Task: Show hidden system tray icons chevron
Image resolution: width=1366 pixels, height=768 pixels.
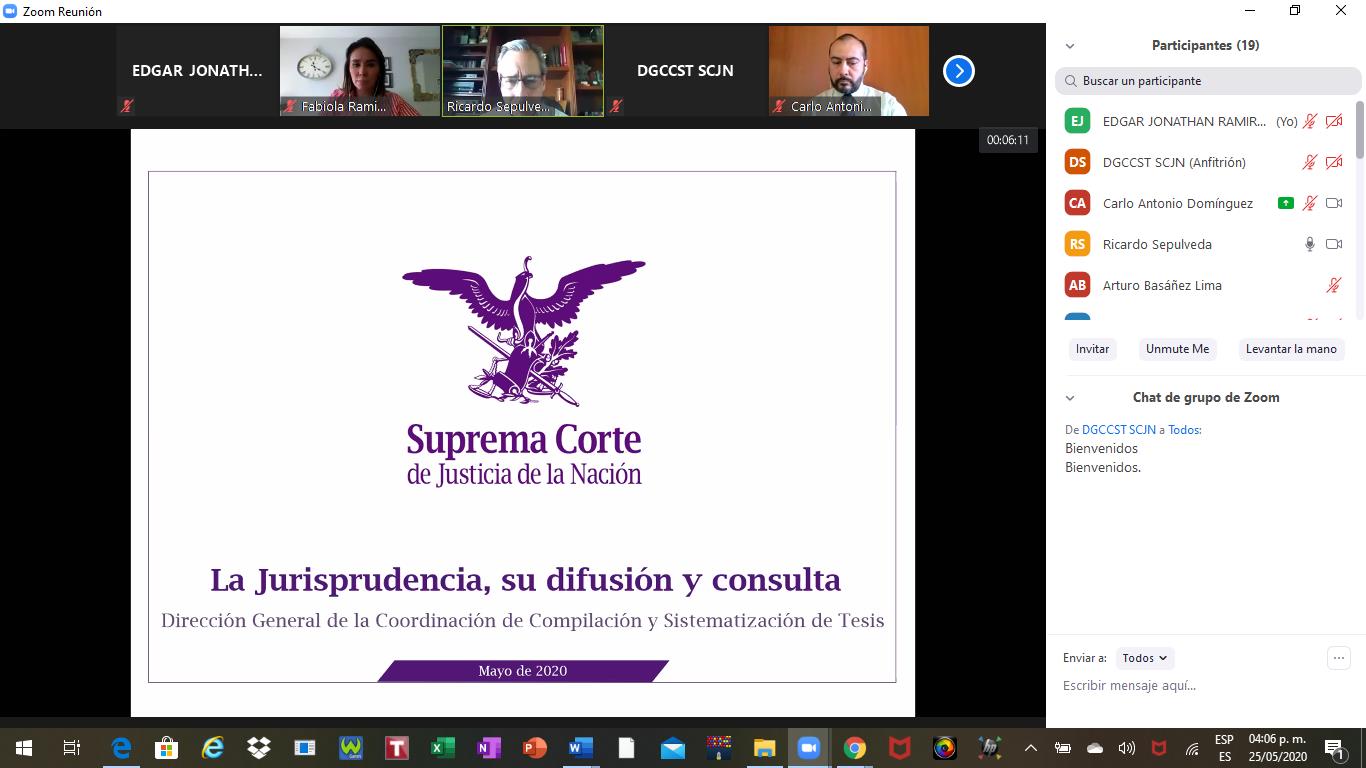Action: pyautogui.click(x=1031, y=748)
